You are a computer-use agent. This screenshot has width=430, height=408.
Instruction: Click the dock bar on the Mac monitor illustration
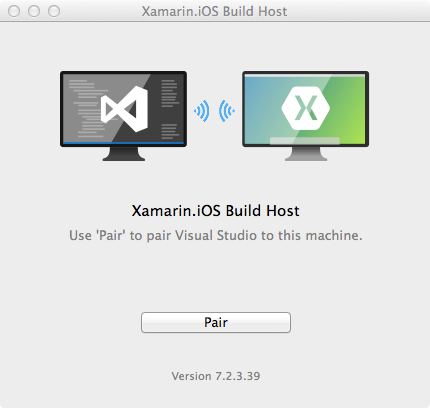click(x=305, y=141)
